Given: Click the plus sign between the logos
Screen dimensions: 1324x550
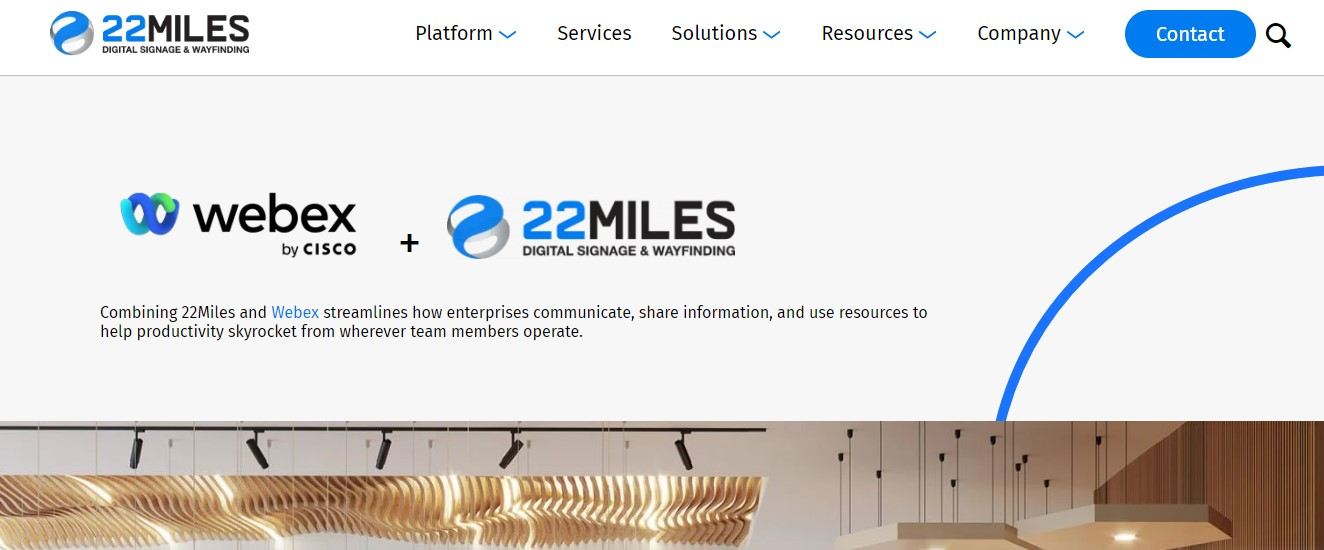Looking at the screenshot, I should pos(409,242).
